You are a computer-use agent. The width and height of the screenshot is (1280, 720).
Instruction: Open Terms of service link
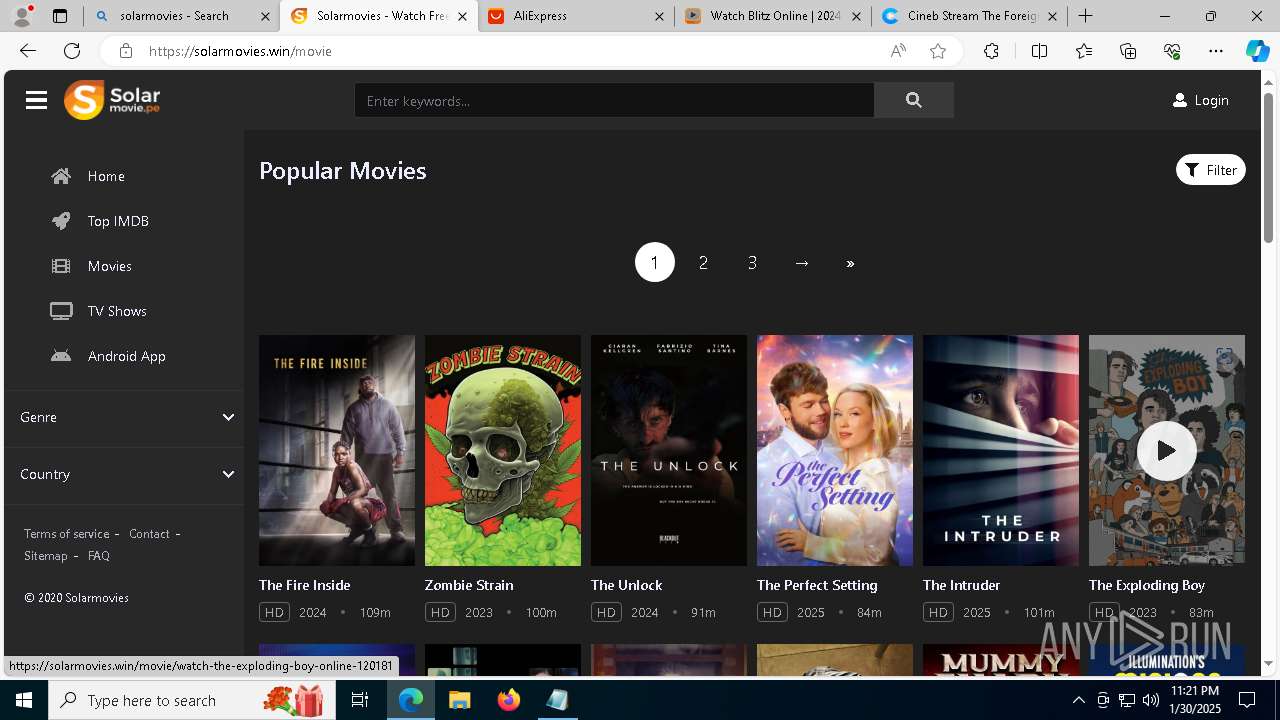67,534
